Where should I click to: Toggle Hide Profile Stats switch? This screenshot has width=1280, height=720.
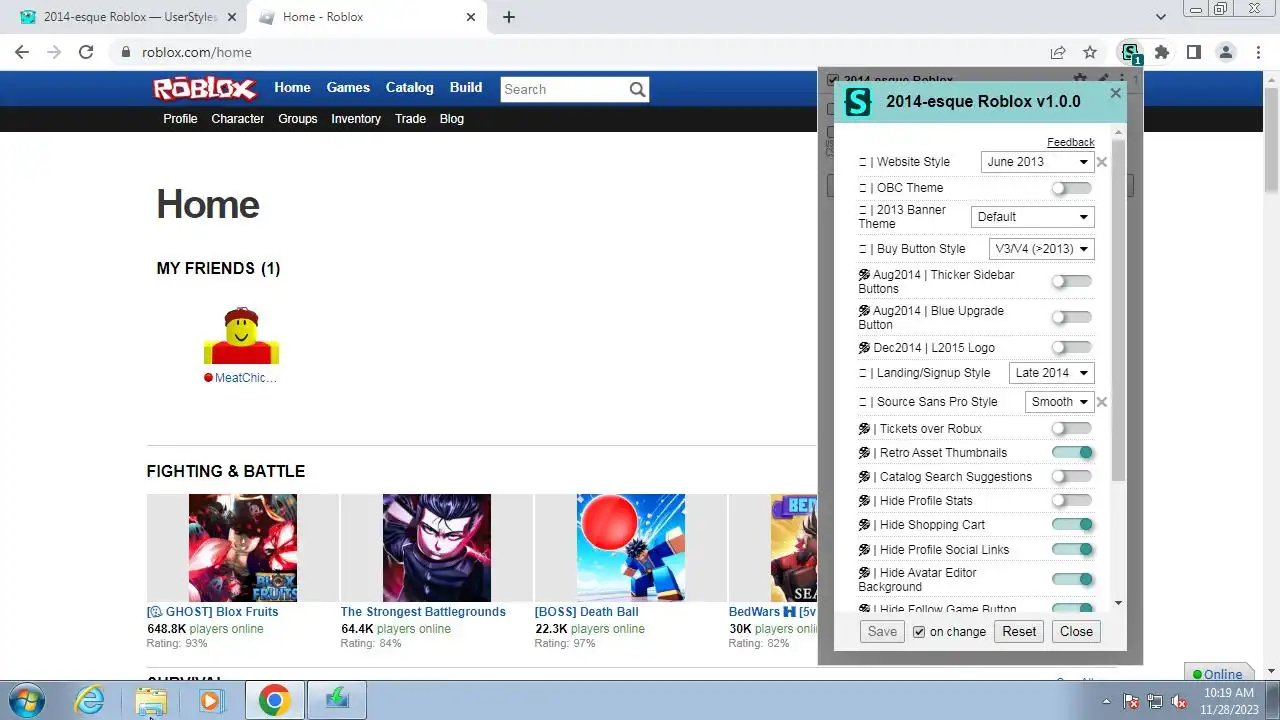[1071, 501]
